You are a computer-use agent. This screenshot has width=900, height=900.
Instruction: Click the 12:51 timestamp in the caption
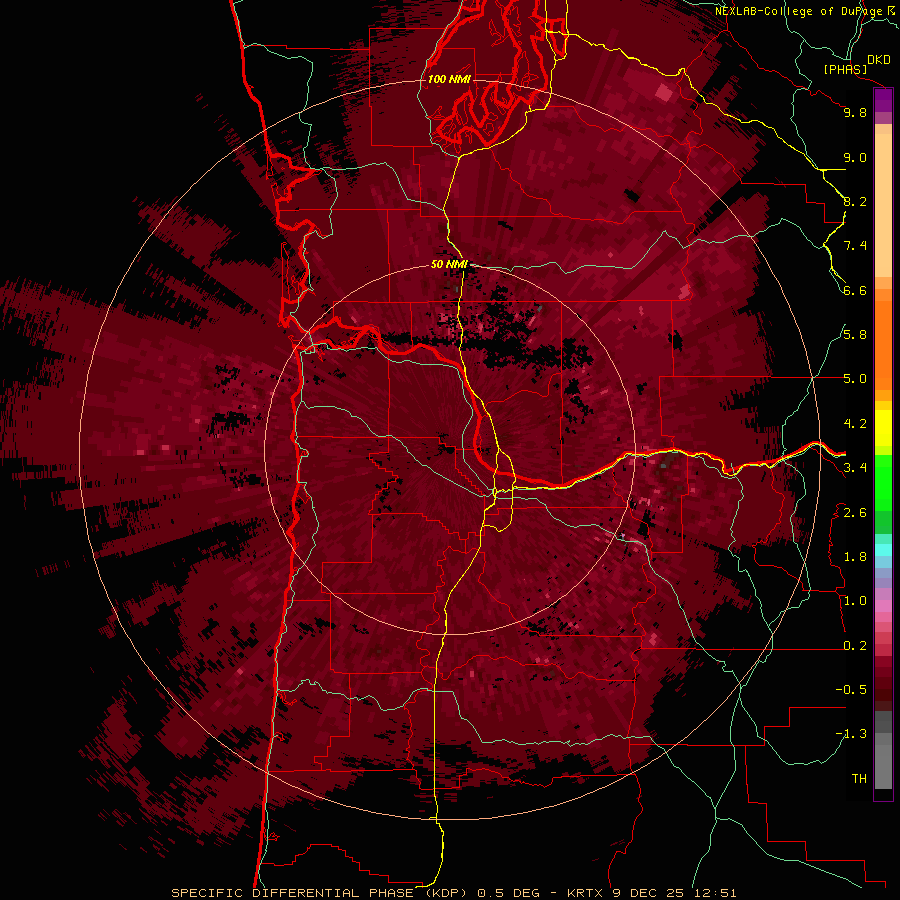pyautogui.click(x=713, y=893)
